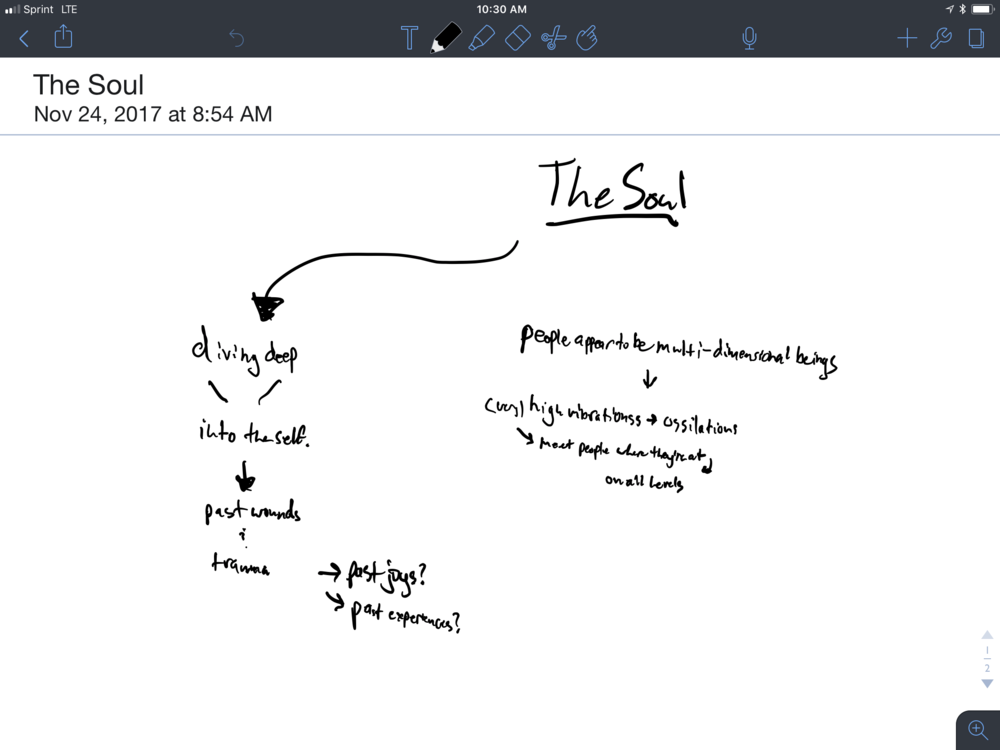Activate the hand pan tool
Screen dimensions: 1000x750
click(588, 39)
